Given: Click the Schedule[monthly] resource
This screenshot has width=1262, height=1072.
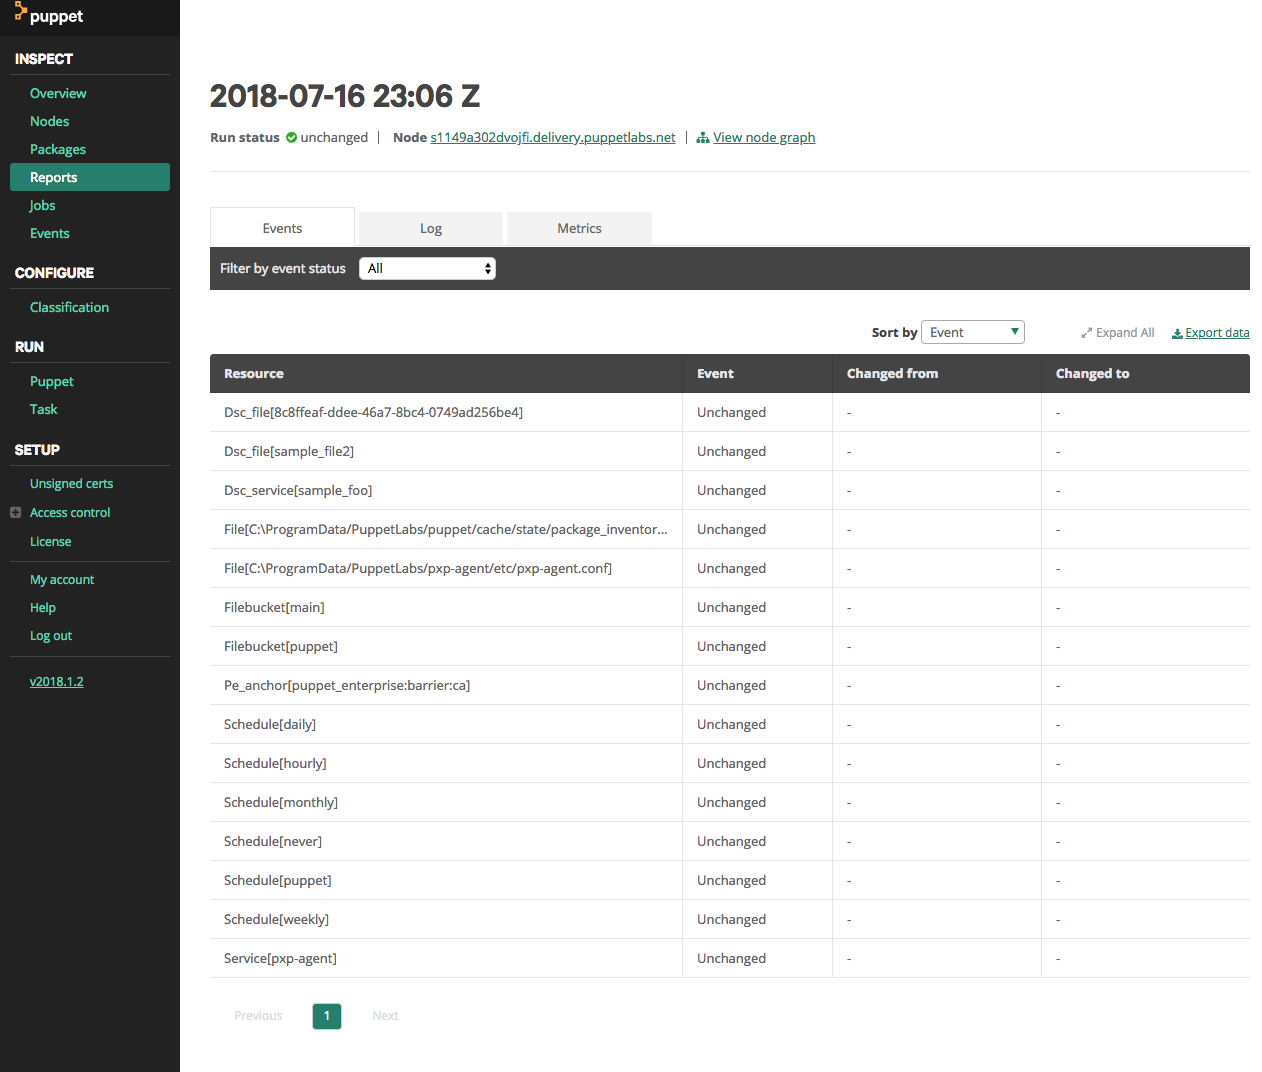Looking at the screenshot, I should [281, 802].
